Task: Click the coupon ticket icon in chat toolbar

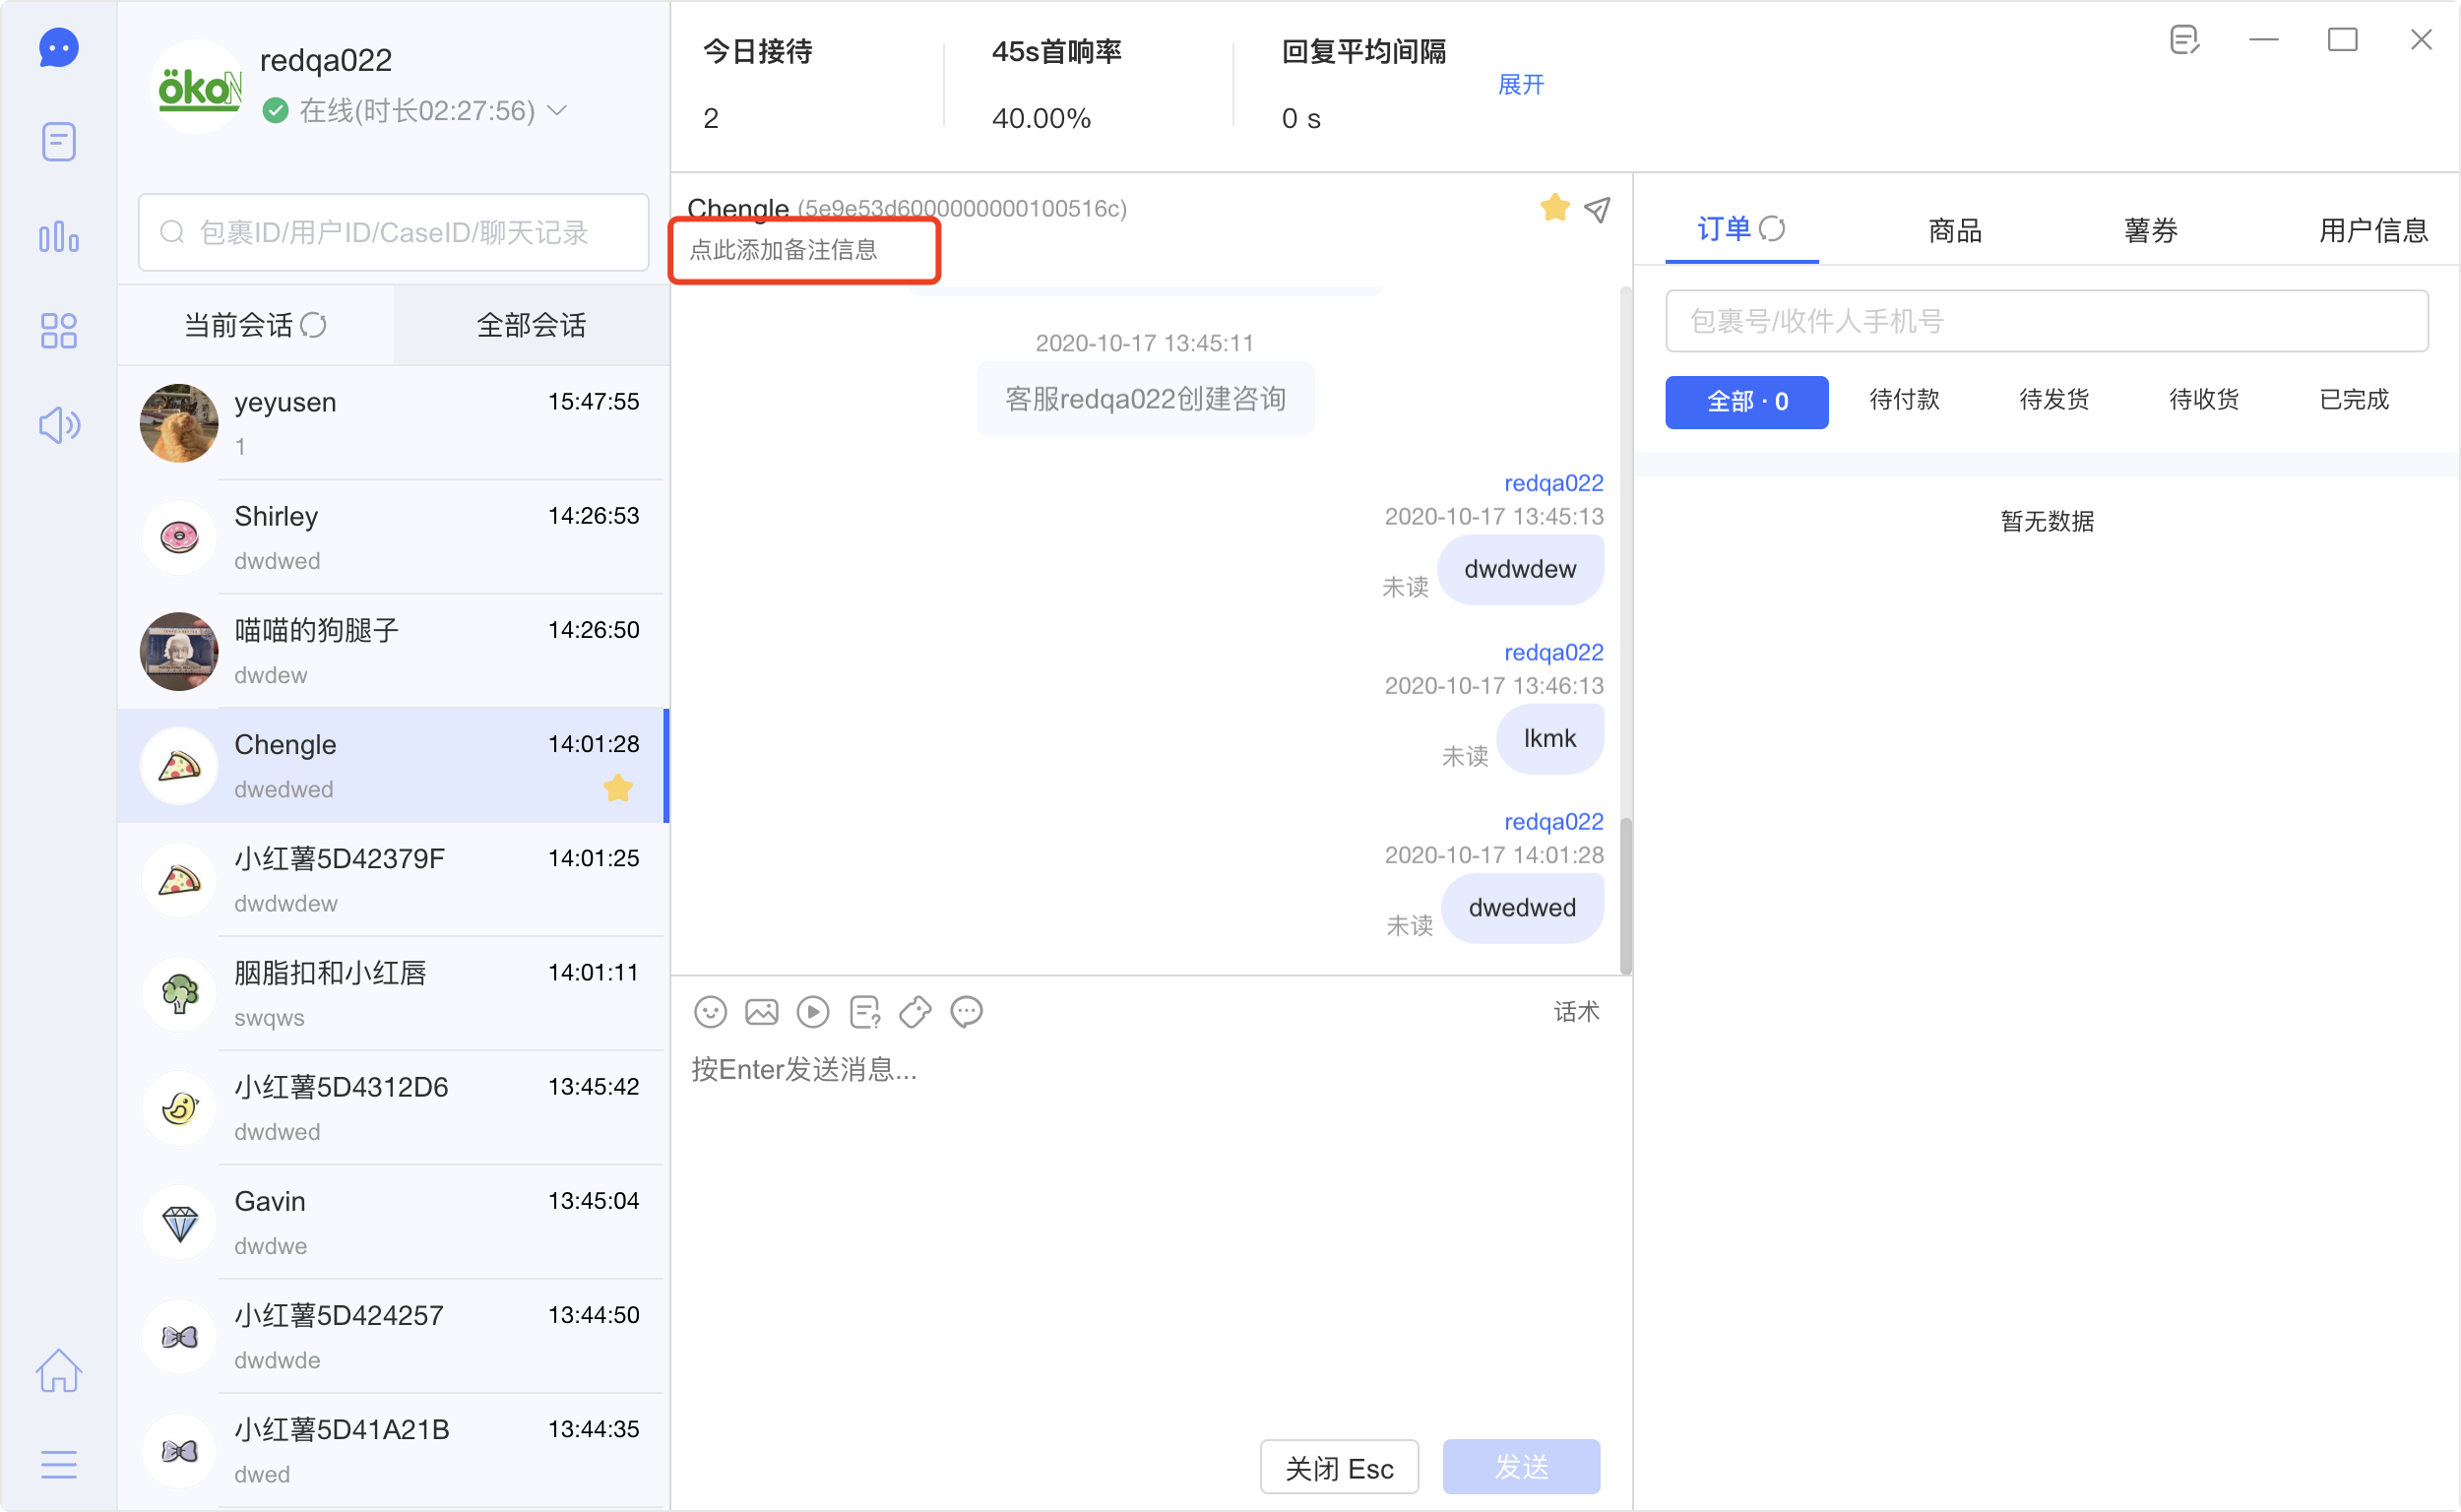Action: pyautogui.click(x=915, y=1012)
